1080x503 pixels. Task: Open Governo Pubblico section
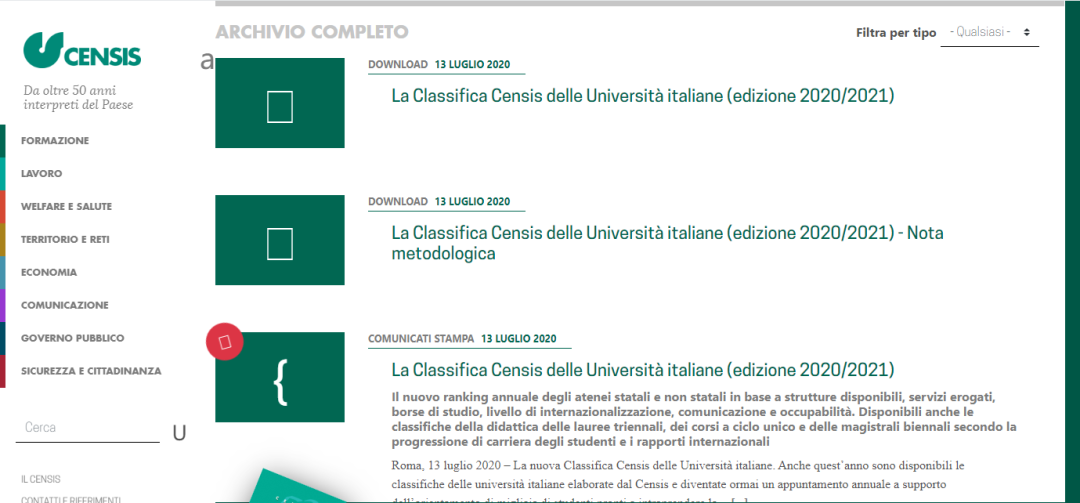[72, 338]
